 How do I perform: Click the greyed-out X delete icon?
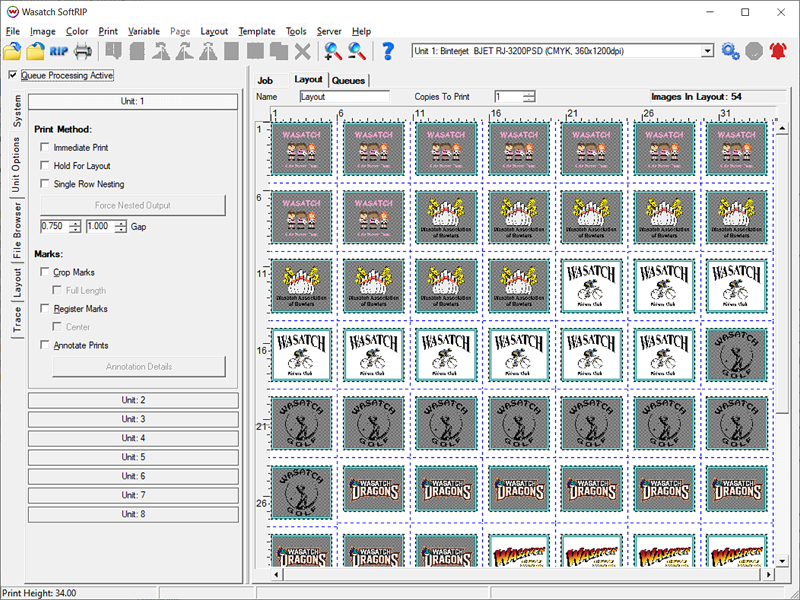[x=303, y=51]
